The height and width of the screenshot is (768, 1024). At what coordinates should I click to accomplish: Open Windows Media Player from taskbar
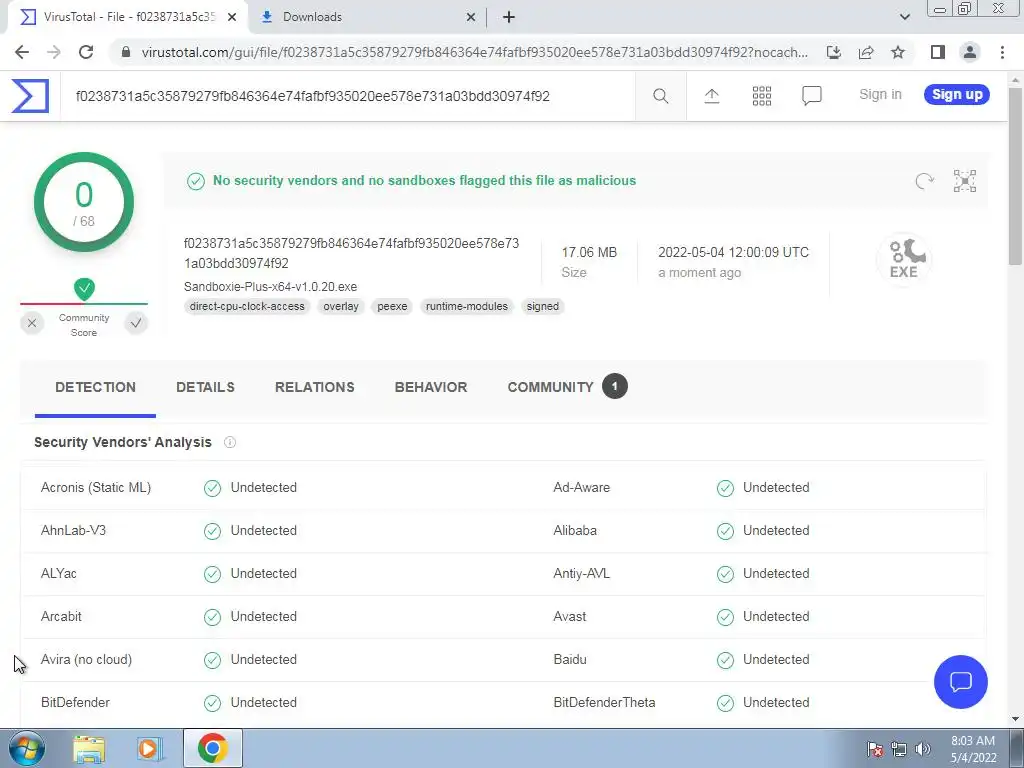(x=149, y=748)
